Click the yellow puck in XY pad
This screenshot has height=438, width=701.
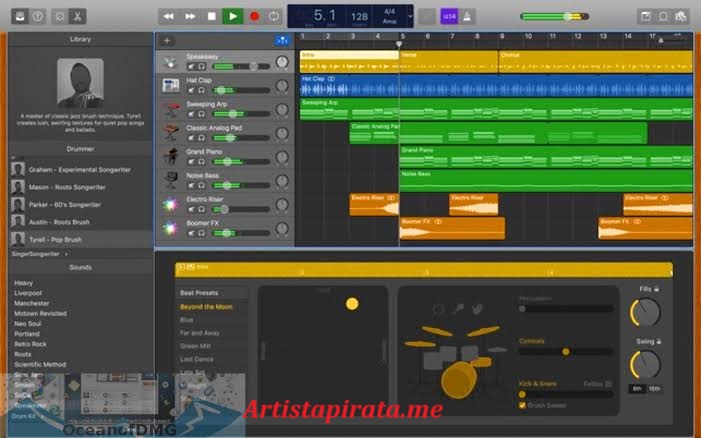click(352, 304)
